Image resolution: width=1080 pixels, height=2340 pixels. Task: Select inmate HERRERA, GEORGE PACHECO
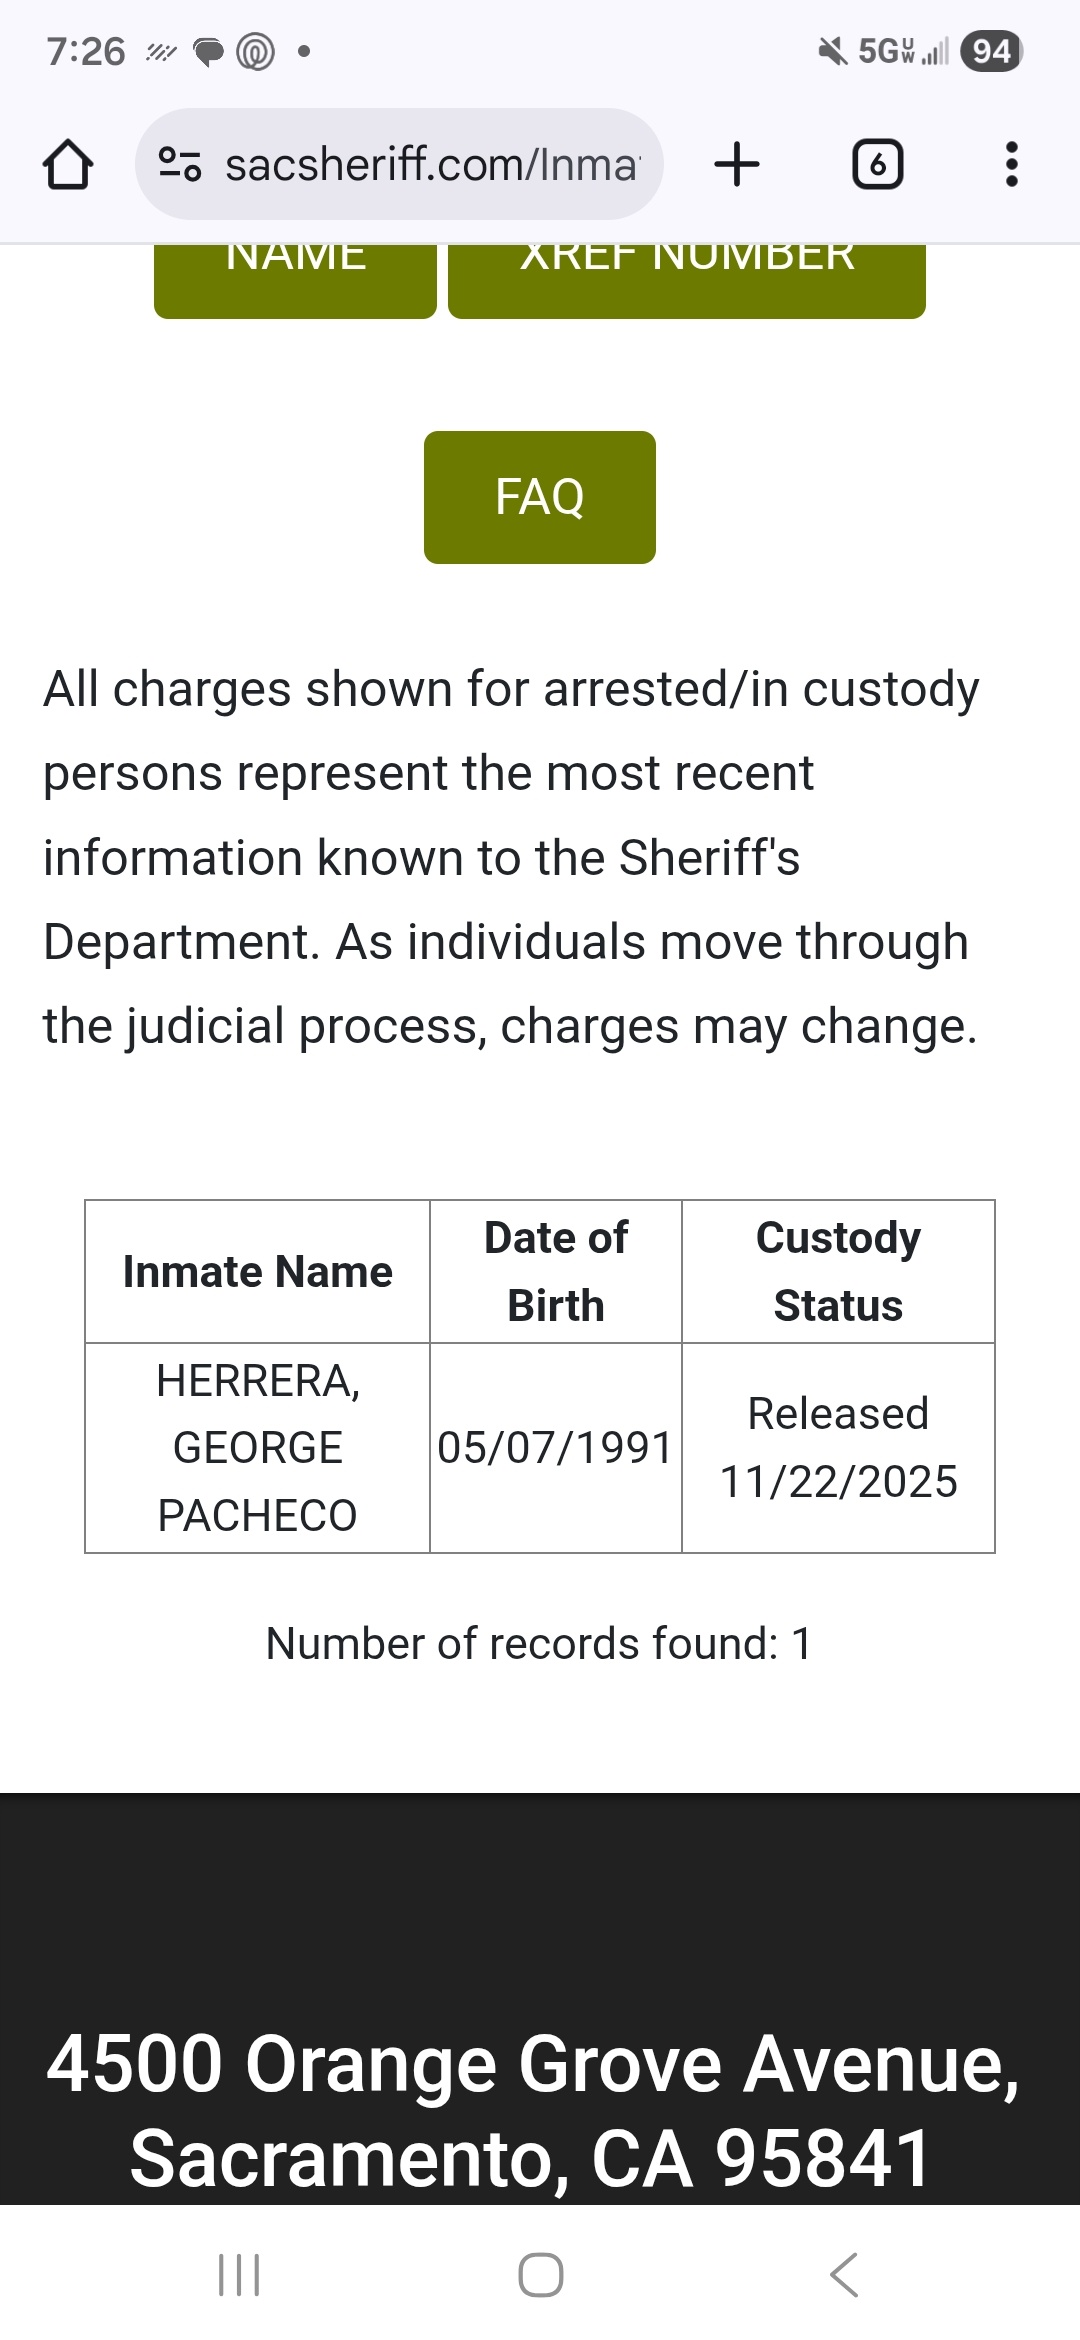[x=257, y=1448]
